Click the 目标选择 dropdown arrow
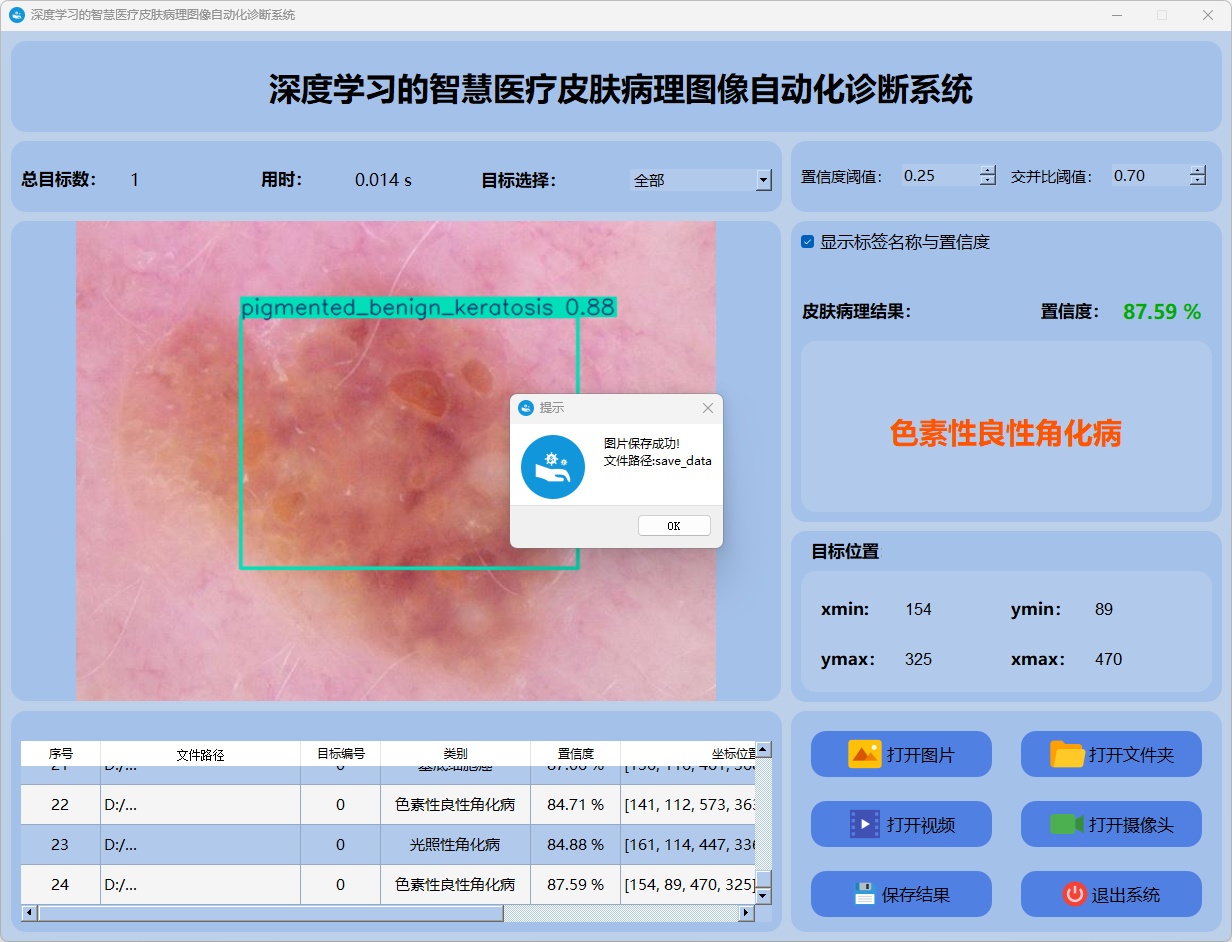The image size is (1232, 942). coord(764,180)
